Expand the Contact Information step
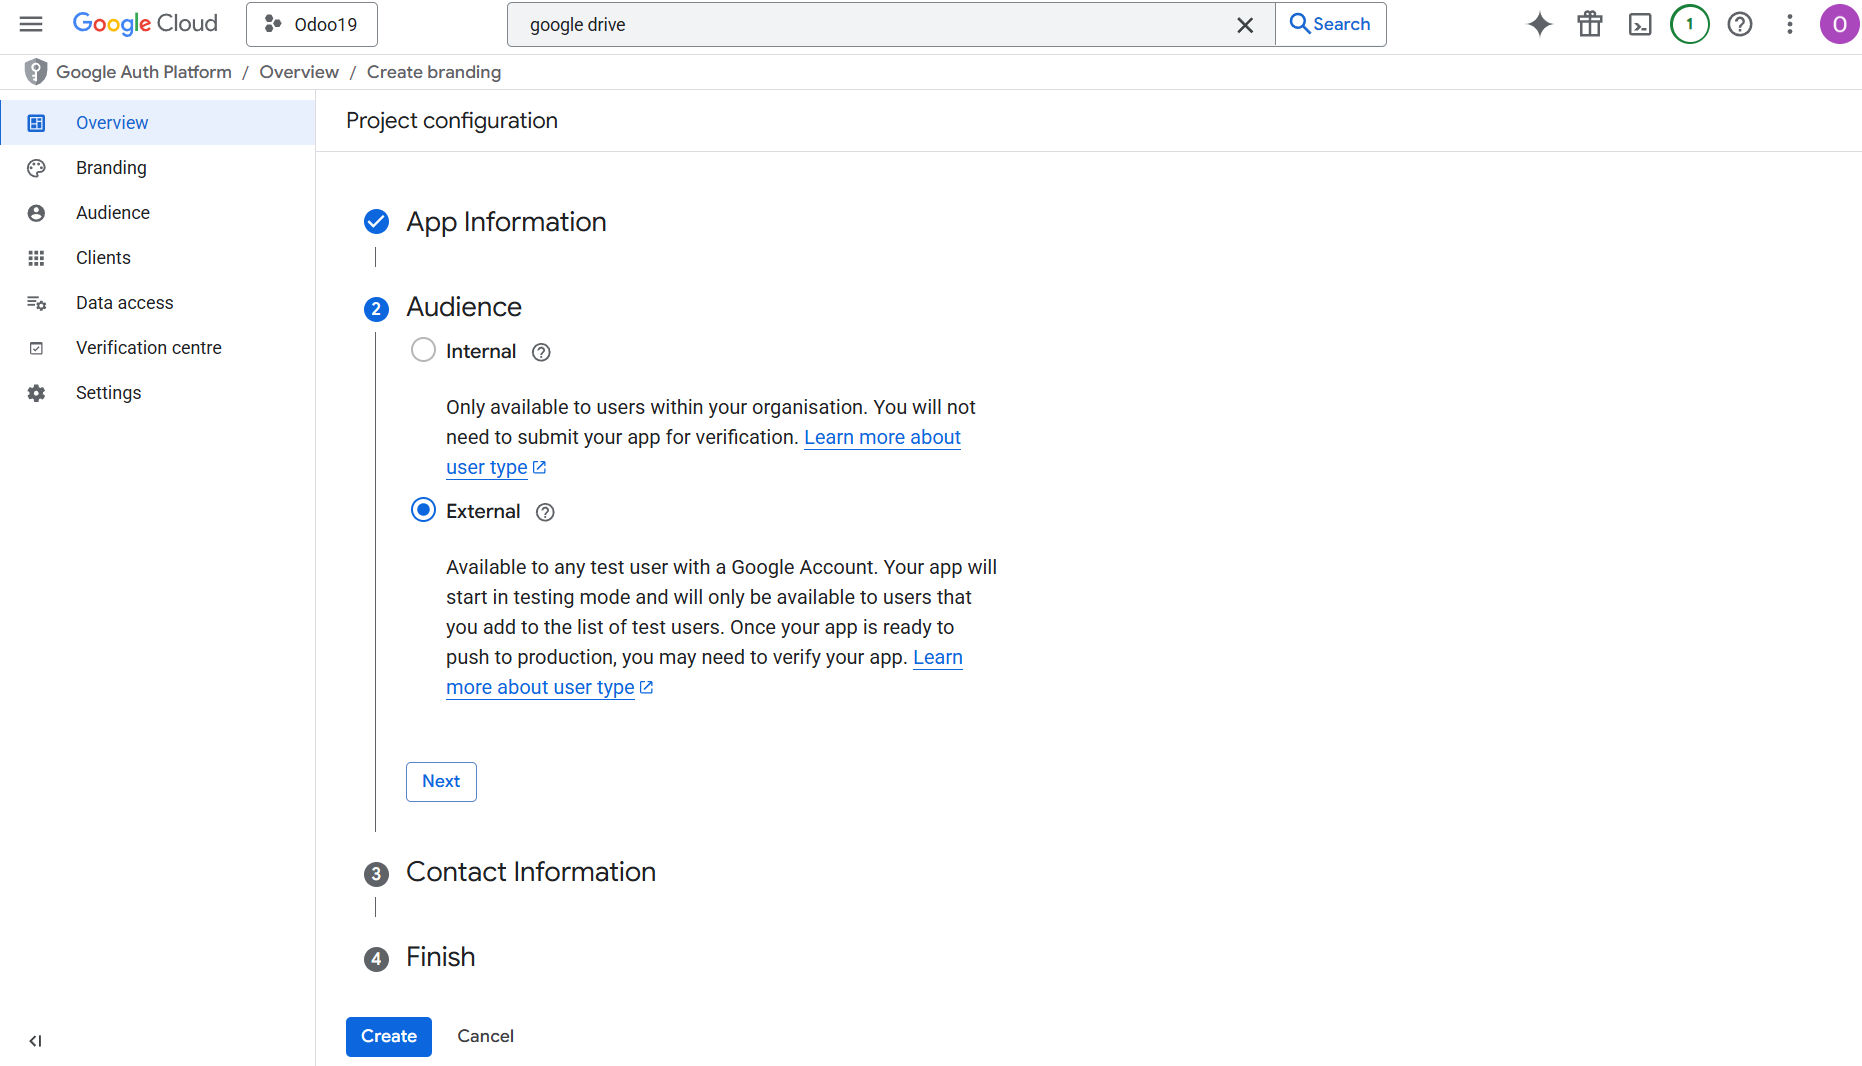1862x1066 pixels. (x=530, y=872)
